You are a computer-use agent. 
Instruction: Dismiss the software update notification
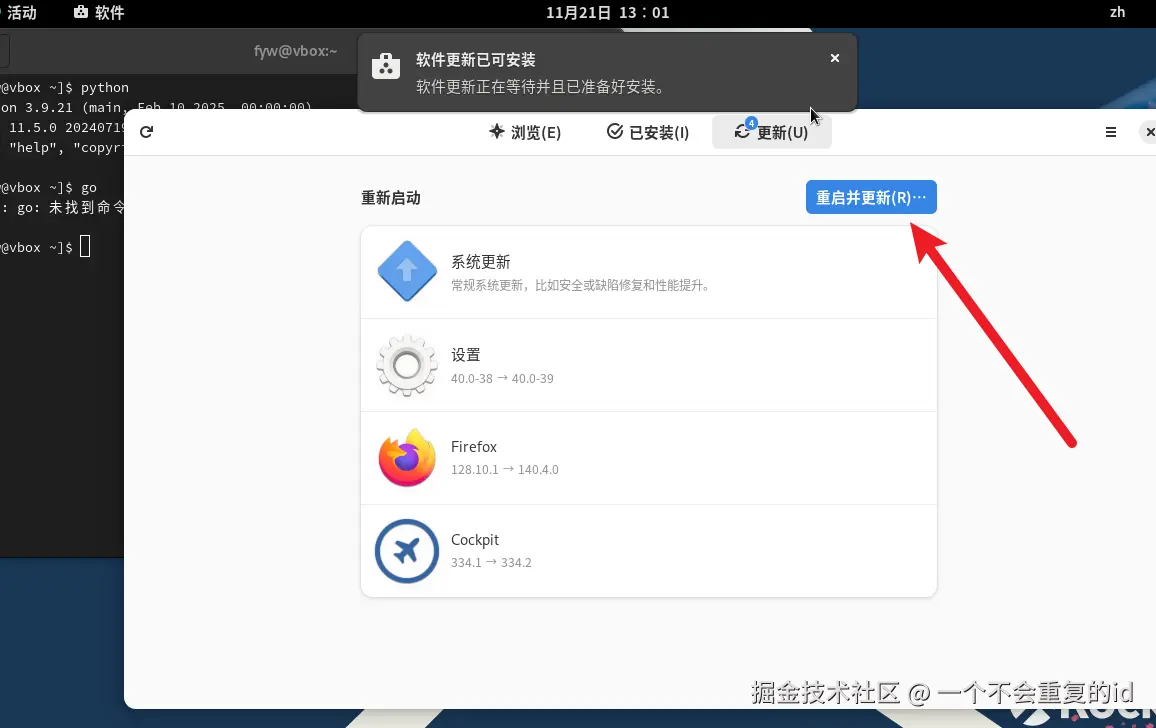(x=835, y=58)
